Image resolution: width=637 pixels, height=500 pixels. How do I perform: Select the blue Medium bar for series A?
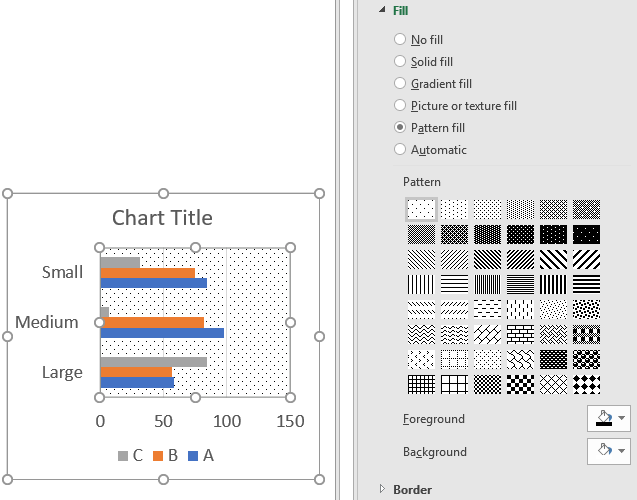(162, 333)
